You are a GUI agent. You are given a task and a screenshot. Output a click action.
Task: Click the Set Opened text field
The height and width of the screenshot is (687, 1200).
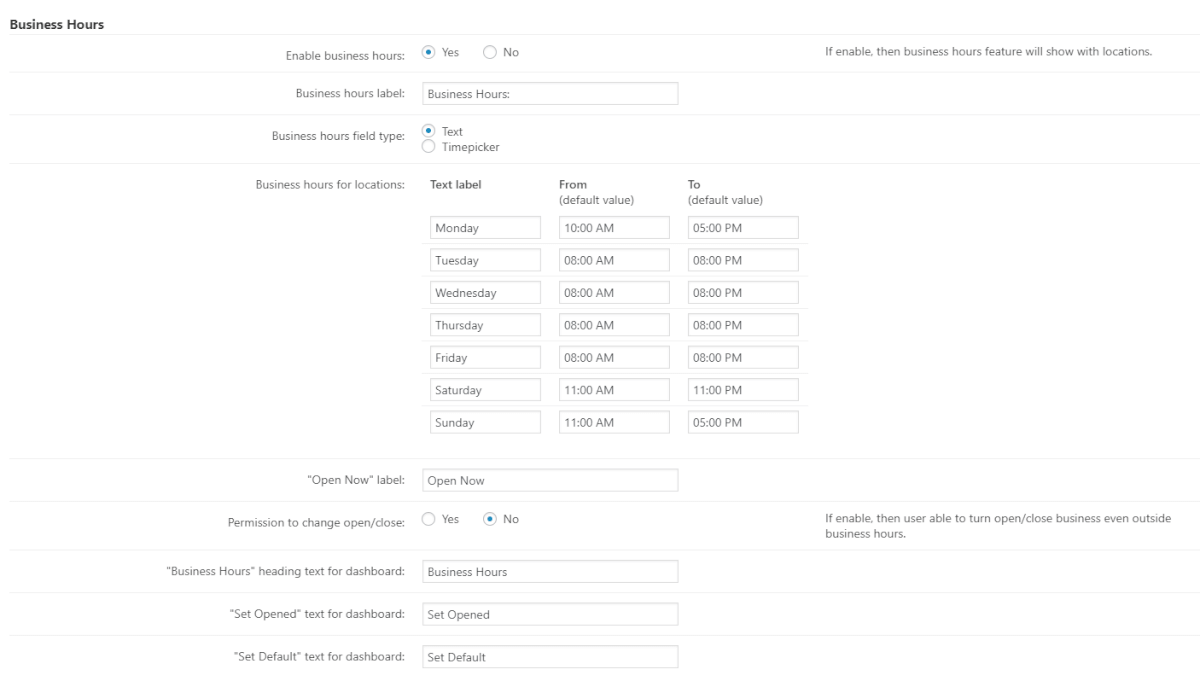point(550,614)
